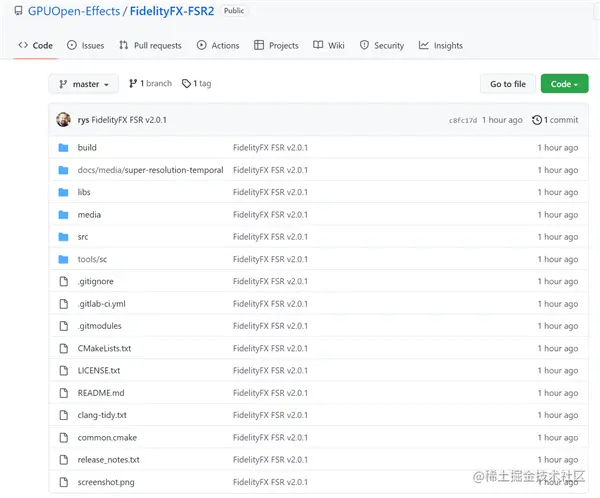The width and height of the screenshot is (600, 498).
Task: Open the commit message in the build row
Action: click(270, 147)
